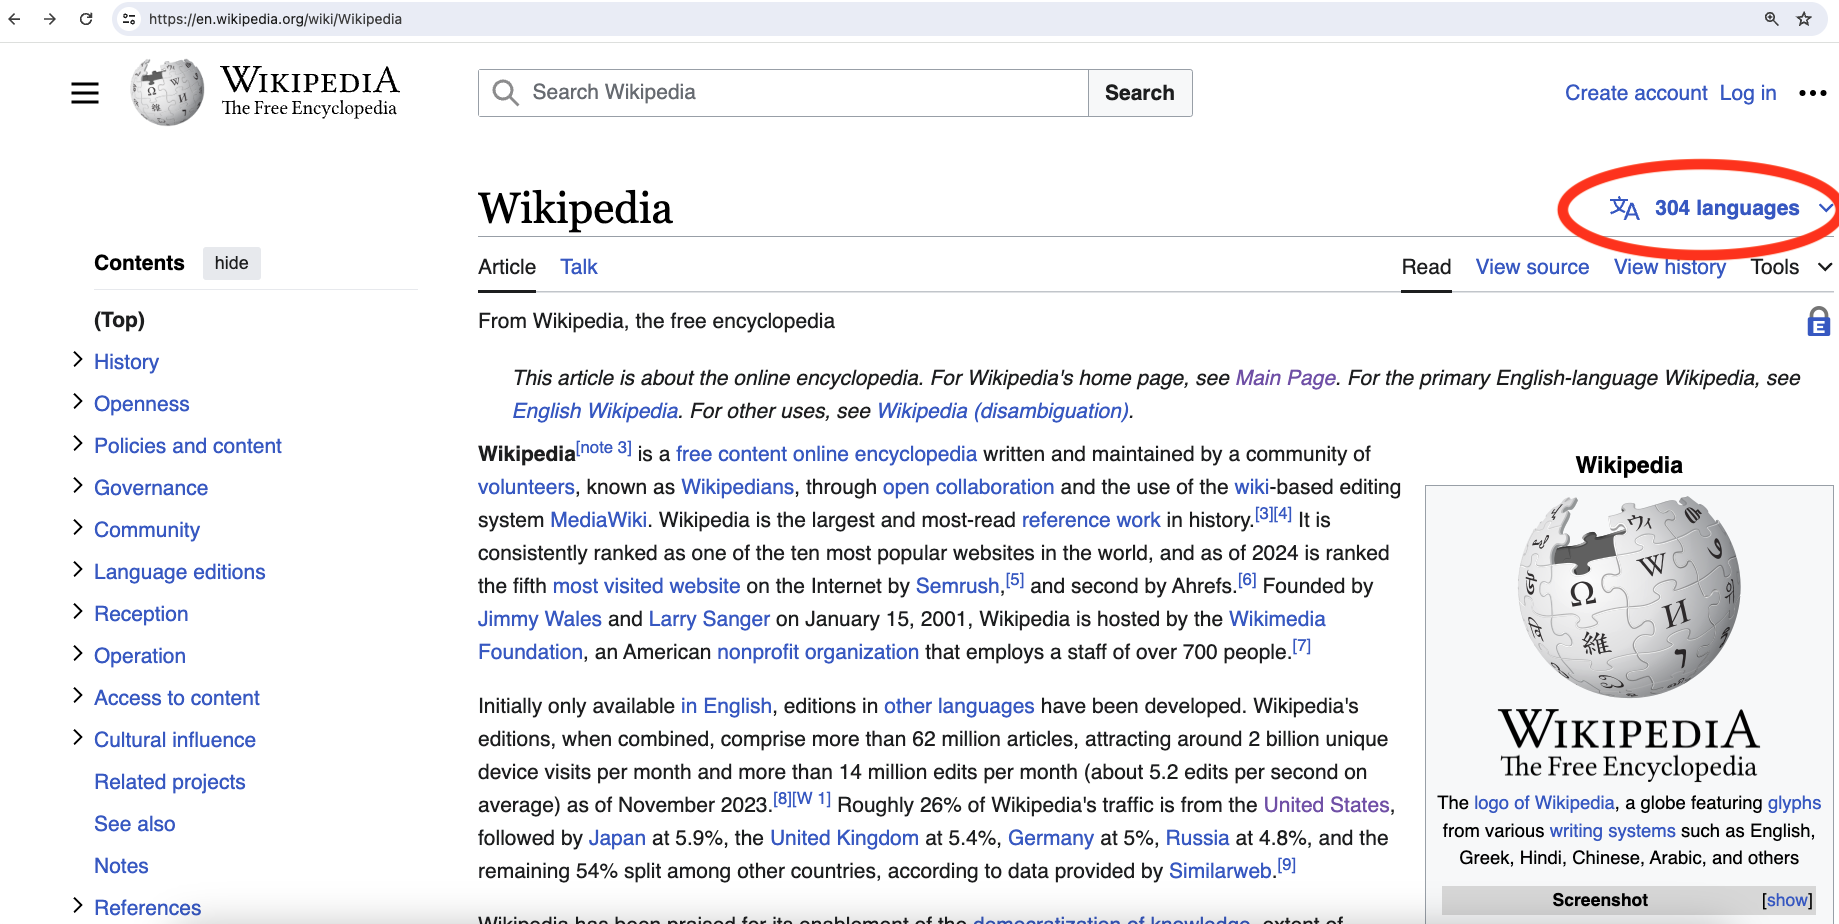This screenshot has height=924, width=1839.
Task: Click Create account link
Action: point(1636,93)
